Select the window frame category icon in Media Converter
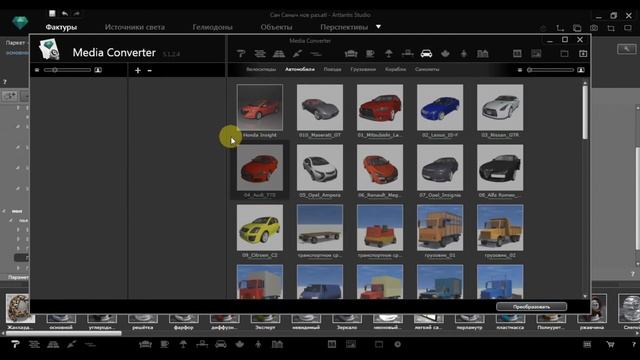The height and width of the screenshot is (360, 640). [x=517, y=53]
